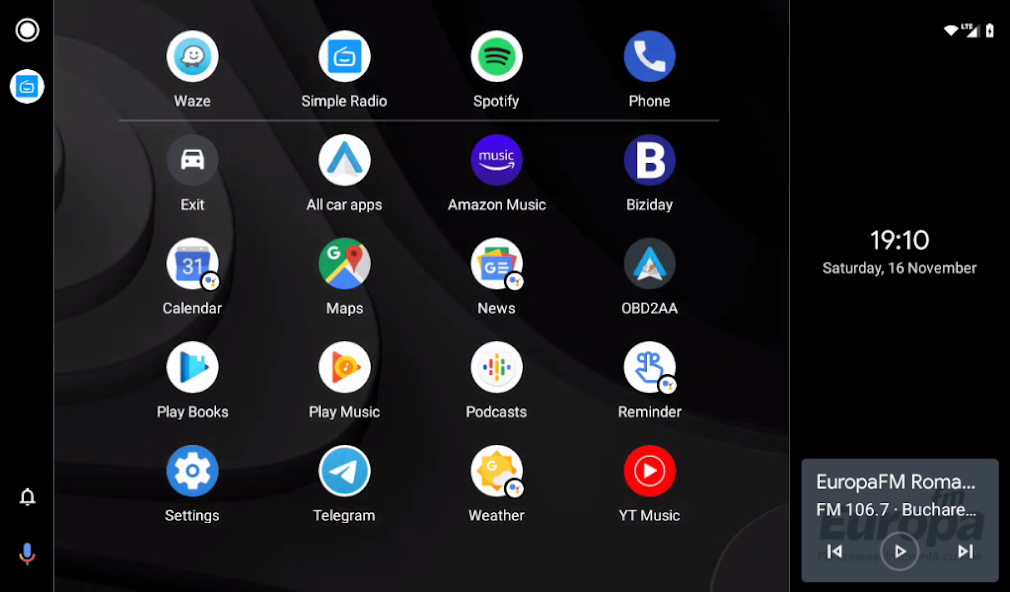Image resolution: width=1010 pixels, height=592 pixels.
Task: Open the notifications bell
Action: tap(27, 497)
